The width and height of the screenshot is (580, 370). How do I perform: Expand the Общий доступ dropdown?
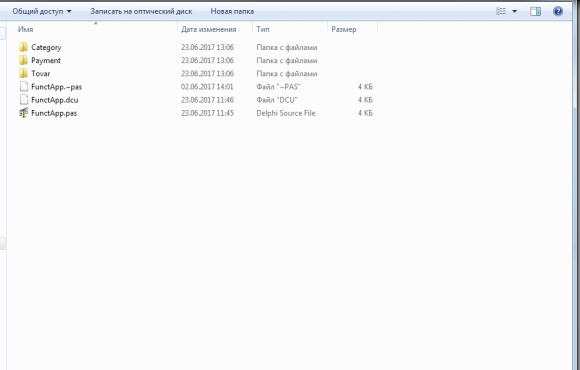pos(42,11)
